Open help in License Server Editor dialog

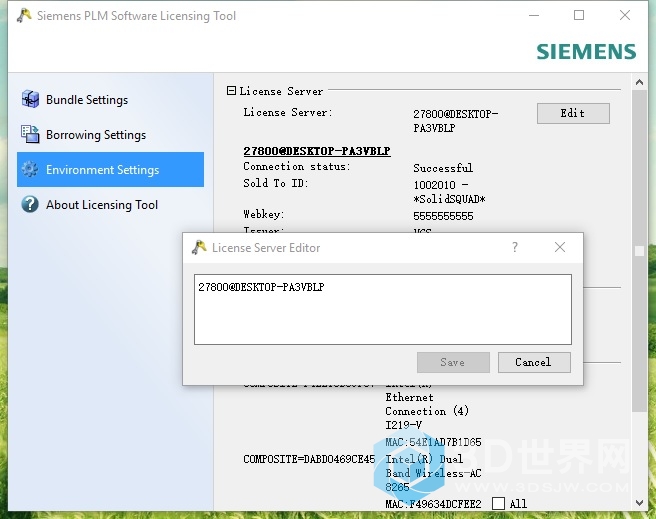[x=515, y=247]
